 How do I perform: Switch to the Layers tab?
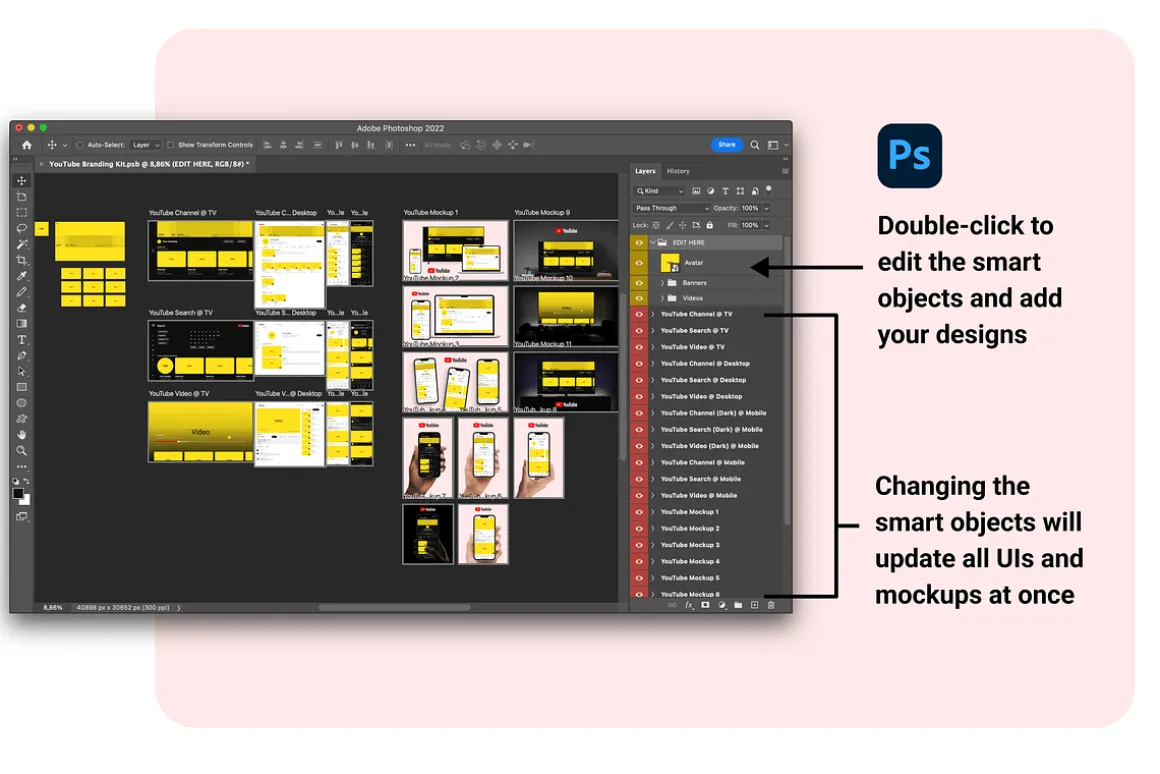645,171
